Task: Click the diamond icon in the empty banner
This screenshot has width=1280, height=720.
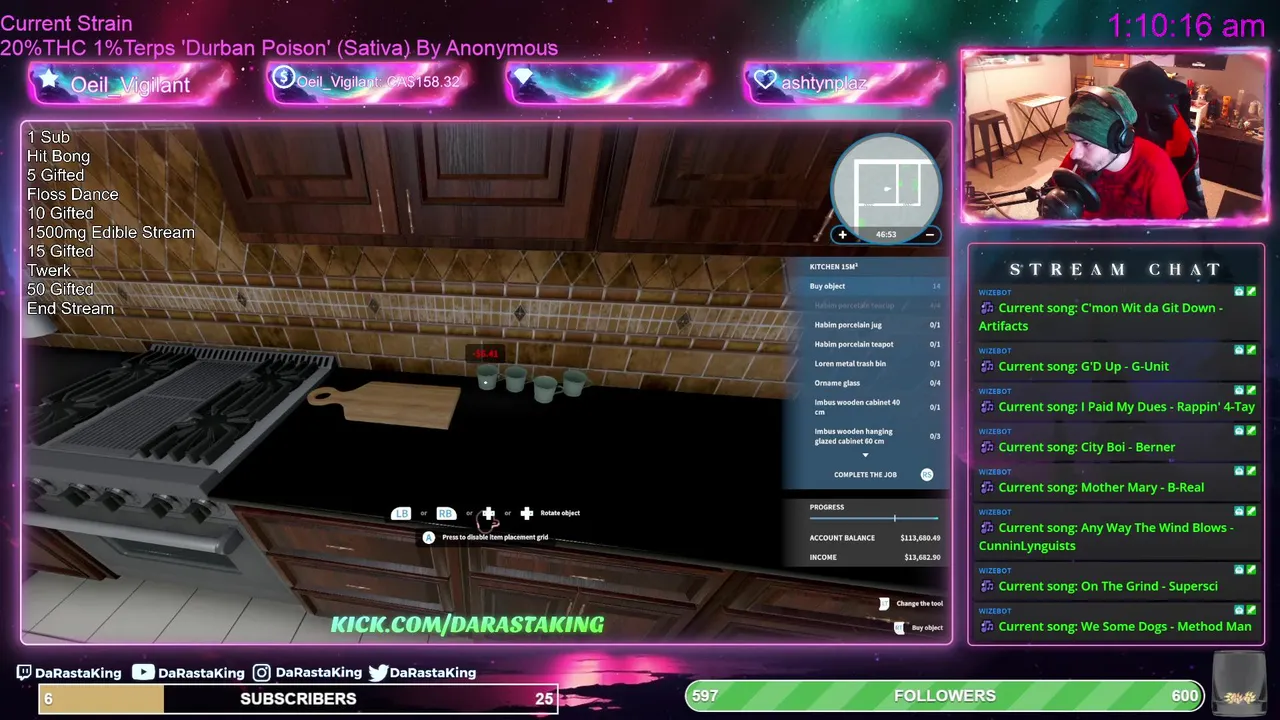Action: click(524, 78)
